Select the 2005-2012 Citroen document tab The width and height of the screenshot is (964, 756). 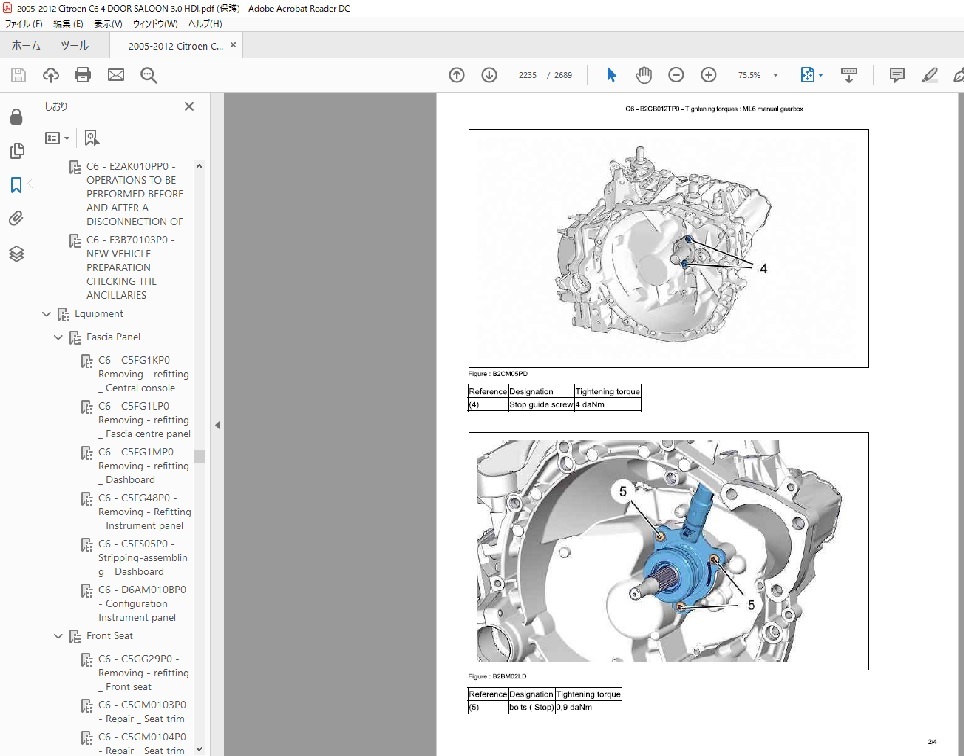tap(175, 46)
